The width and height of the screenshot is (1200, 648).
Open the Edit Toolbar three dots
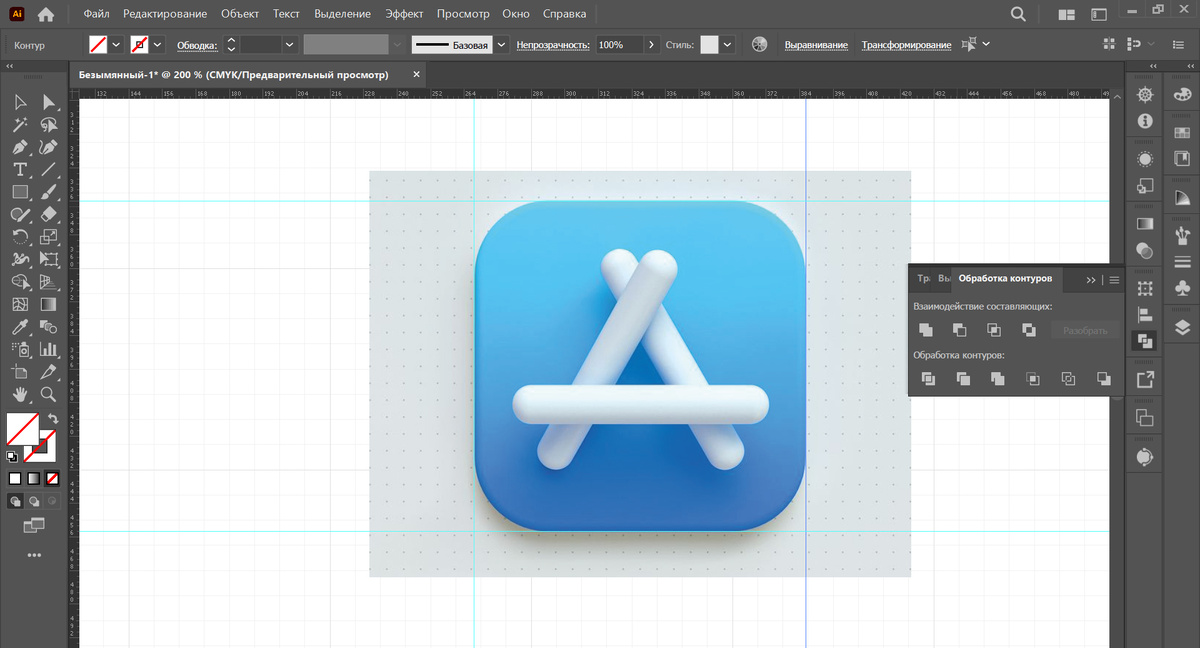tap(34, 554)
